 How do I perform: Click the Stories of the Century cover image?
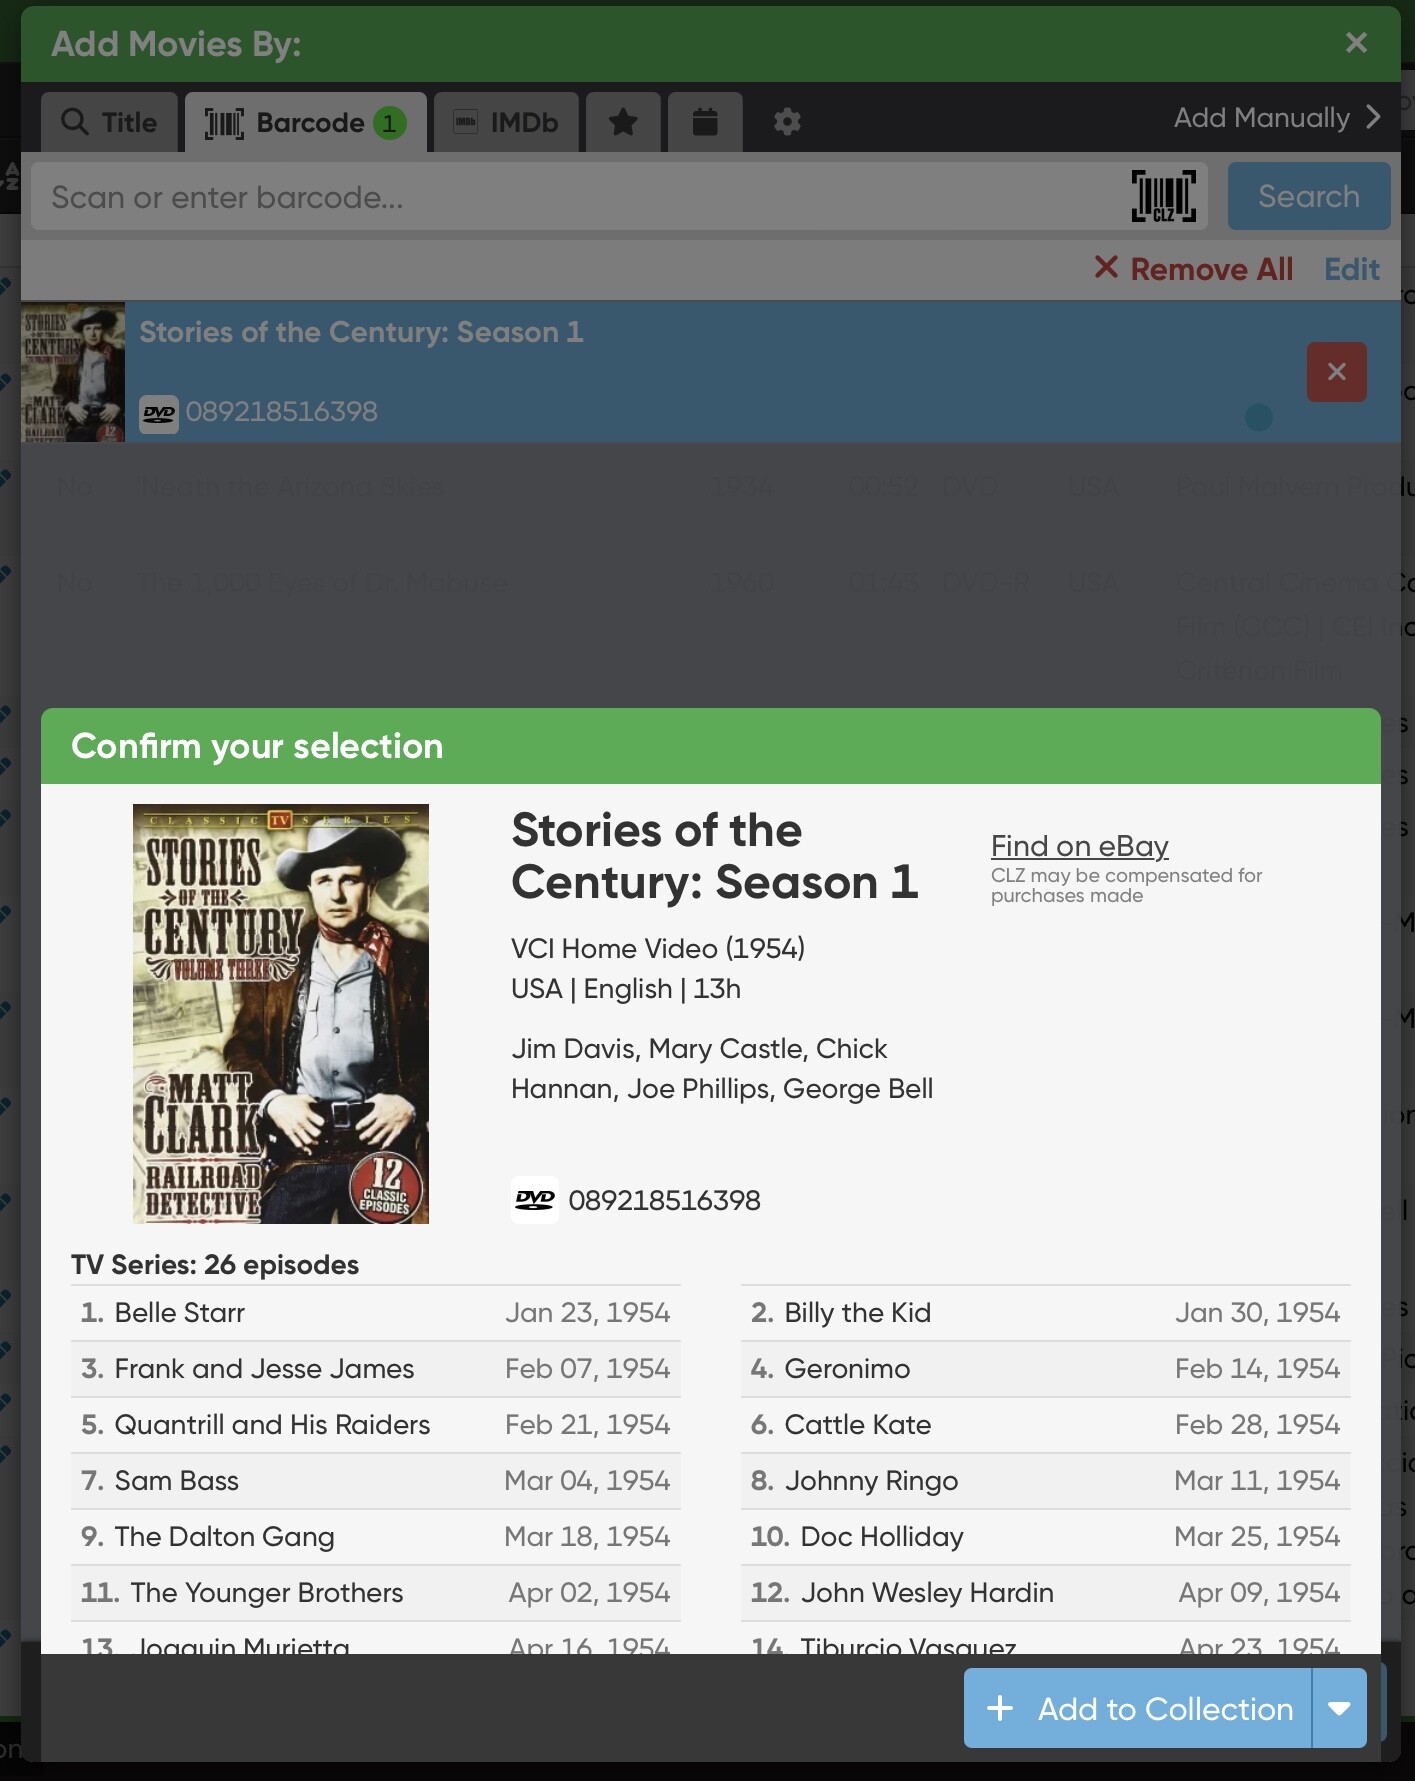281,1014
